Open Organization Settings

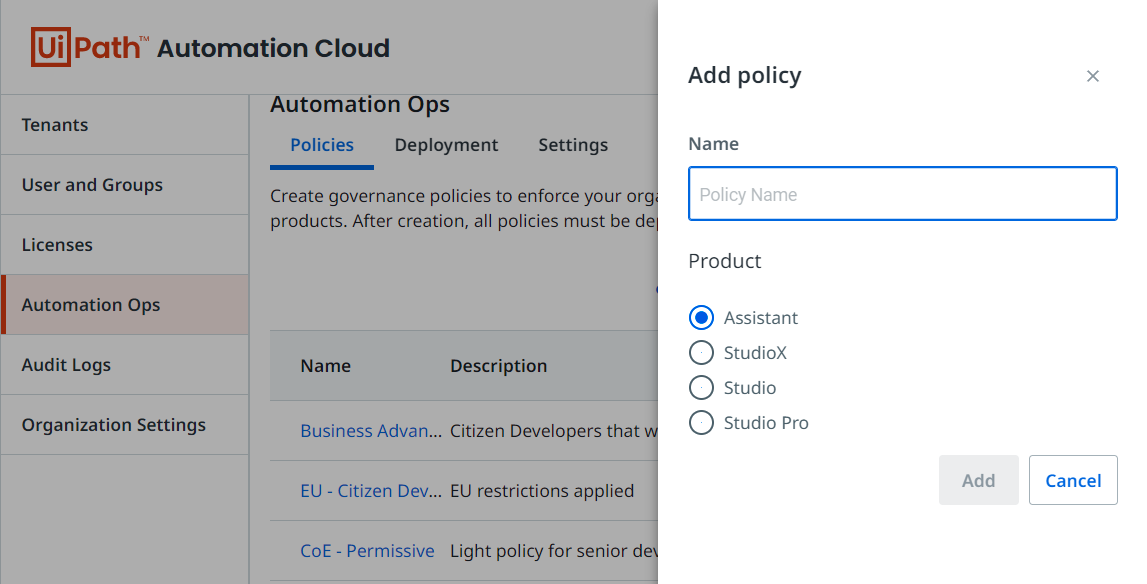(125, 424)
